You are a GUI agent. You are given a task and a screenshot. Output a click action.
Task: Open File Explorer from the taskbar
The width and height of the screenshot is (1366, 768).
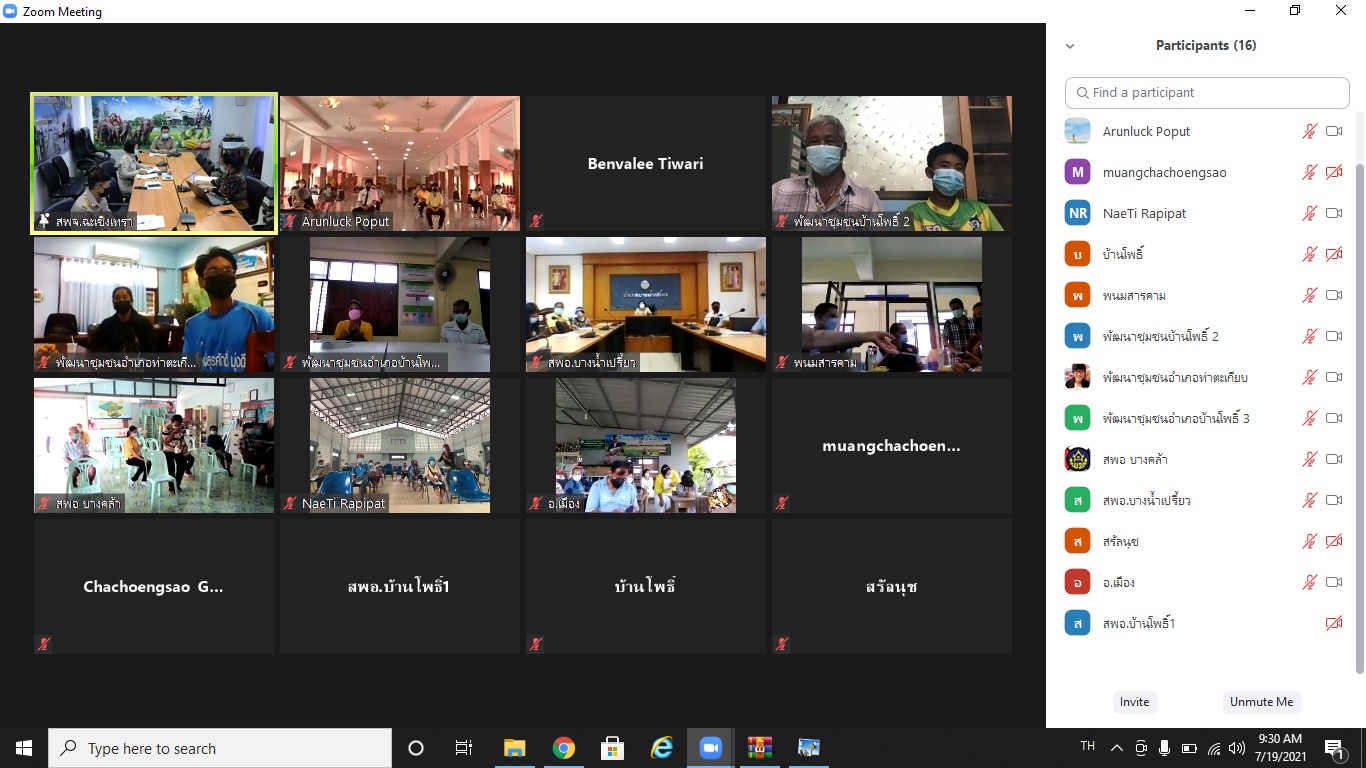coord(514,747)
